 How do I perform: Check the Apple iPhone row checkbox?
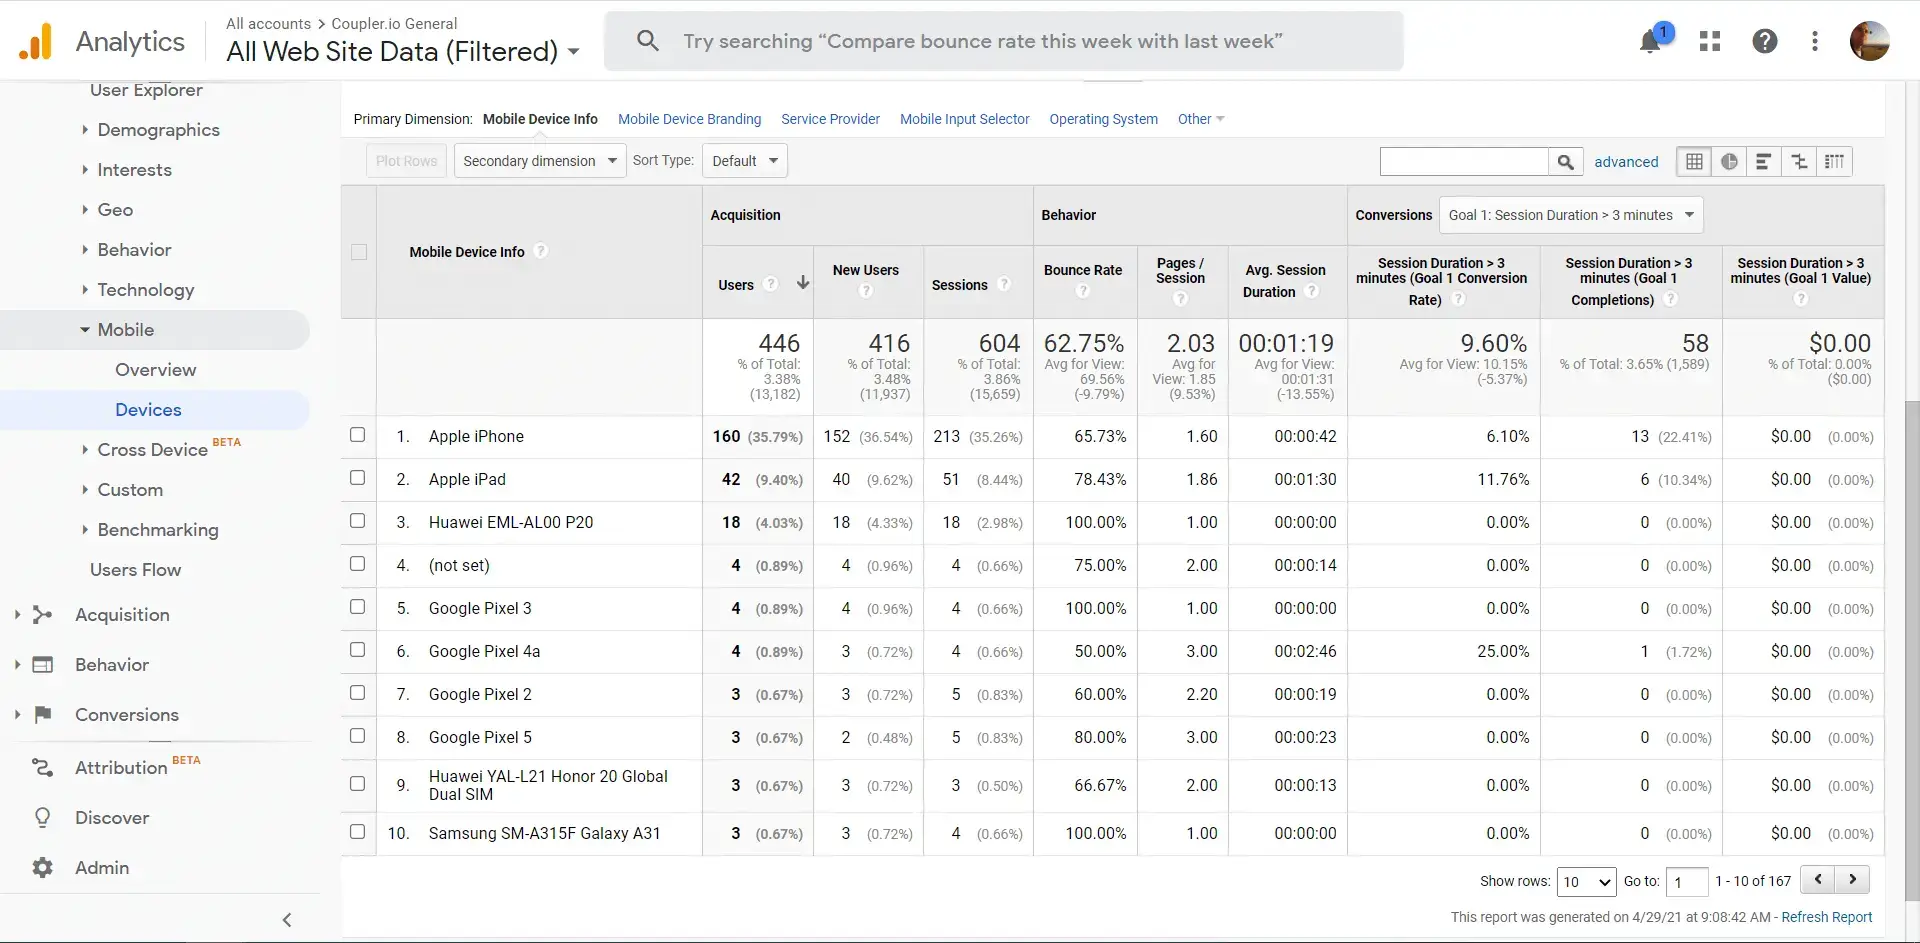tap(357, 435)
